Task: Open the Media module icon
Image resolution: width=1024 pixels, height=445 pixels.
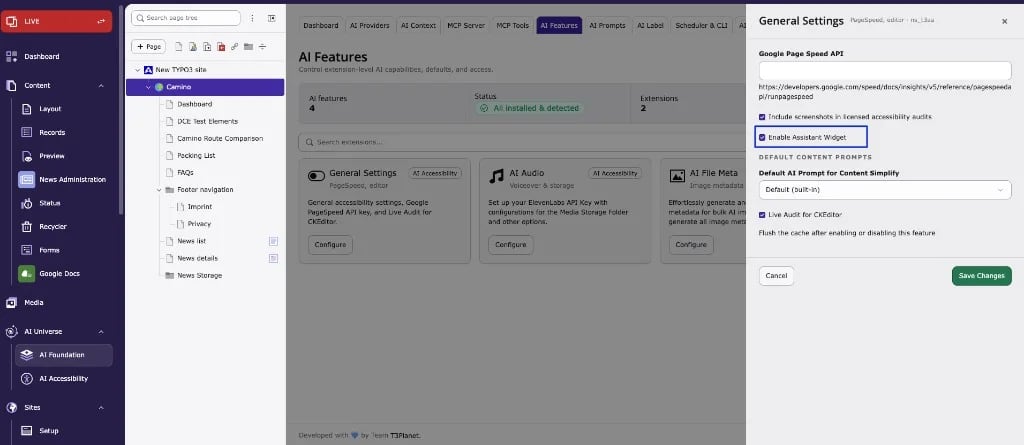Action: 11,303
